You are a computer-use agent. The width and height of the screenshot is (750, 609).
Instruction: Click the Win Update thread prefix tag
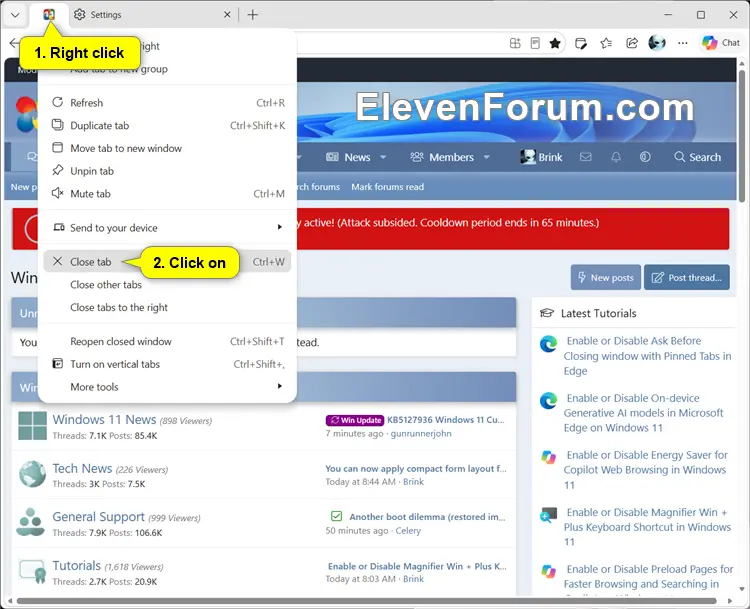[355, 420]
